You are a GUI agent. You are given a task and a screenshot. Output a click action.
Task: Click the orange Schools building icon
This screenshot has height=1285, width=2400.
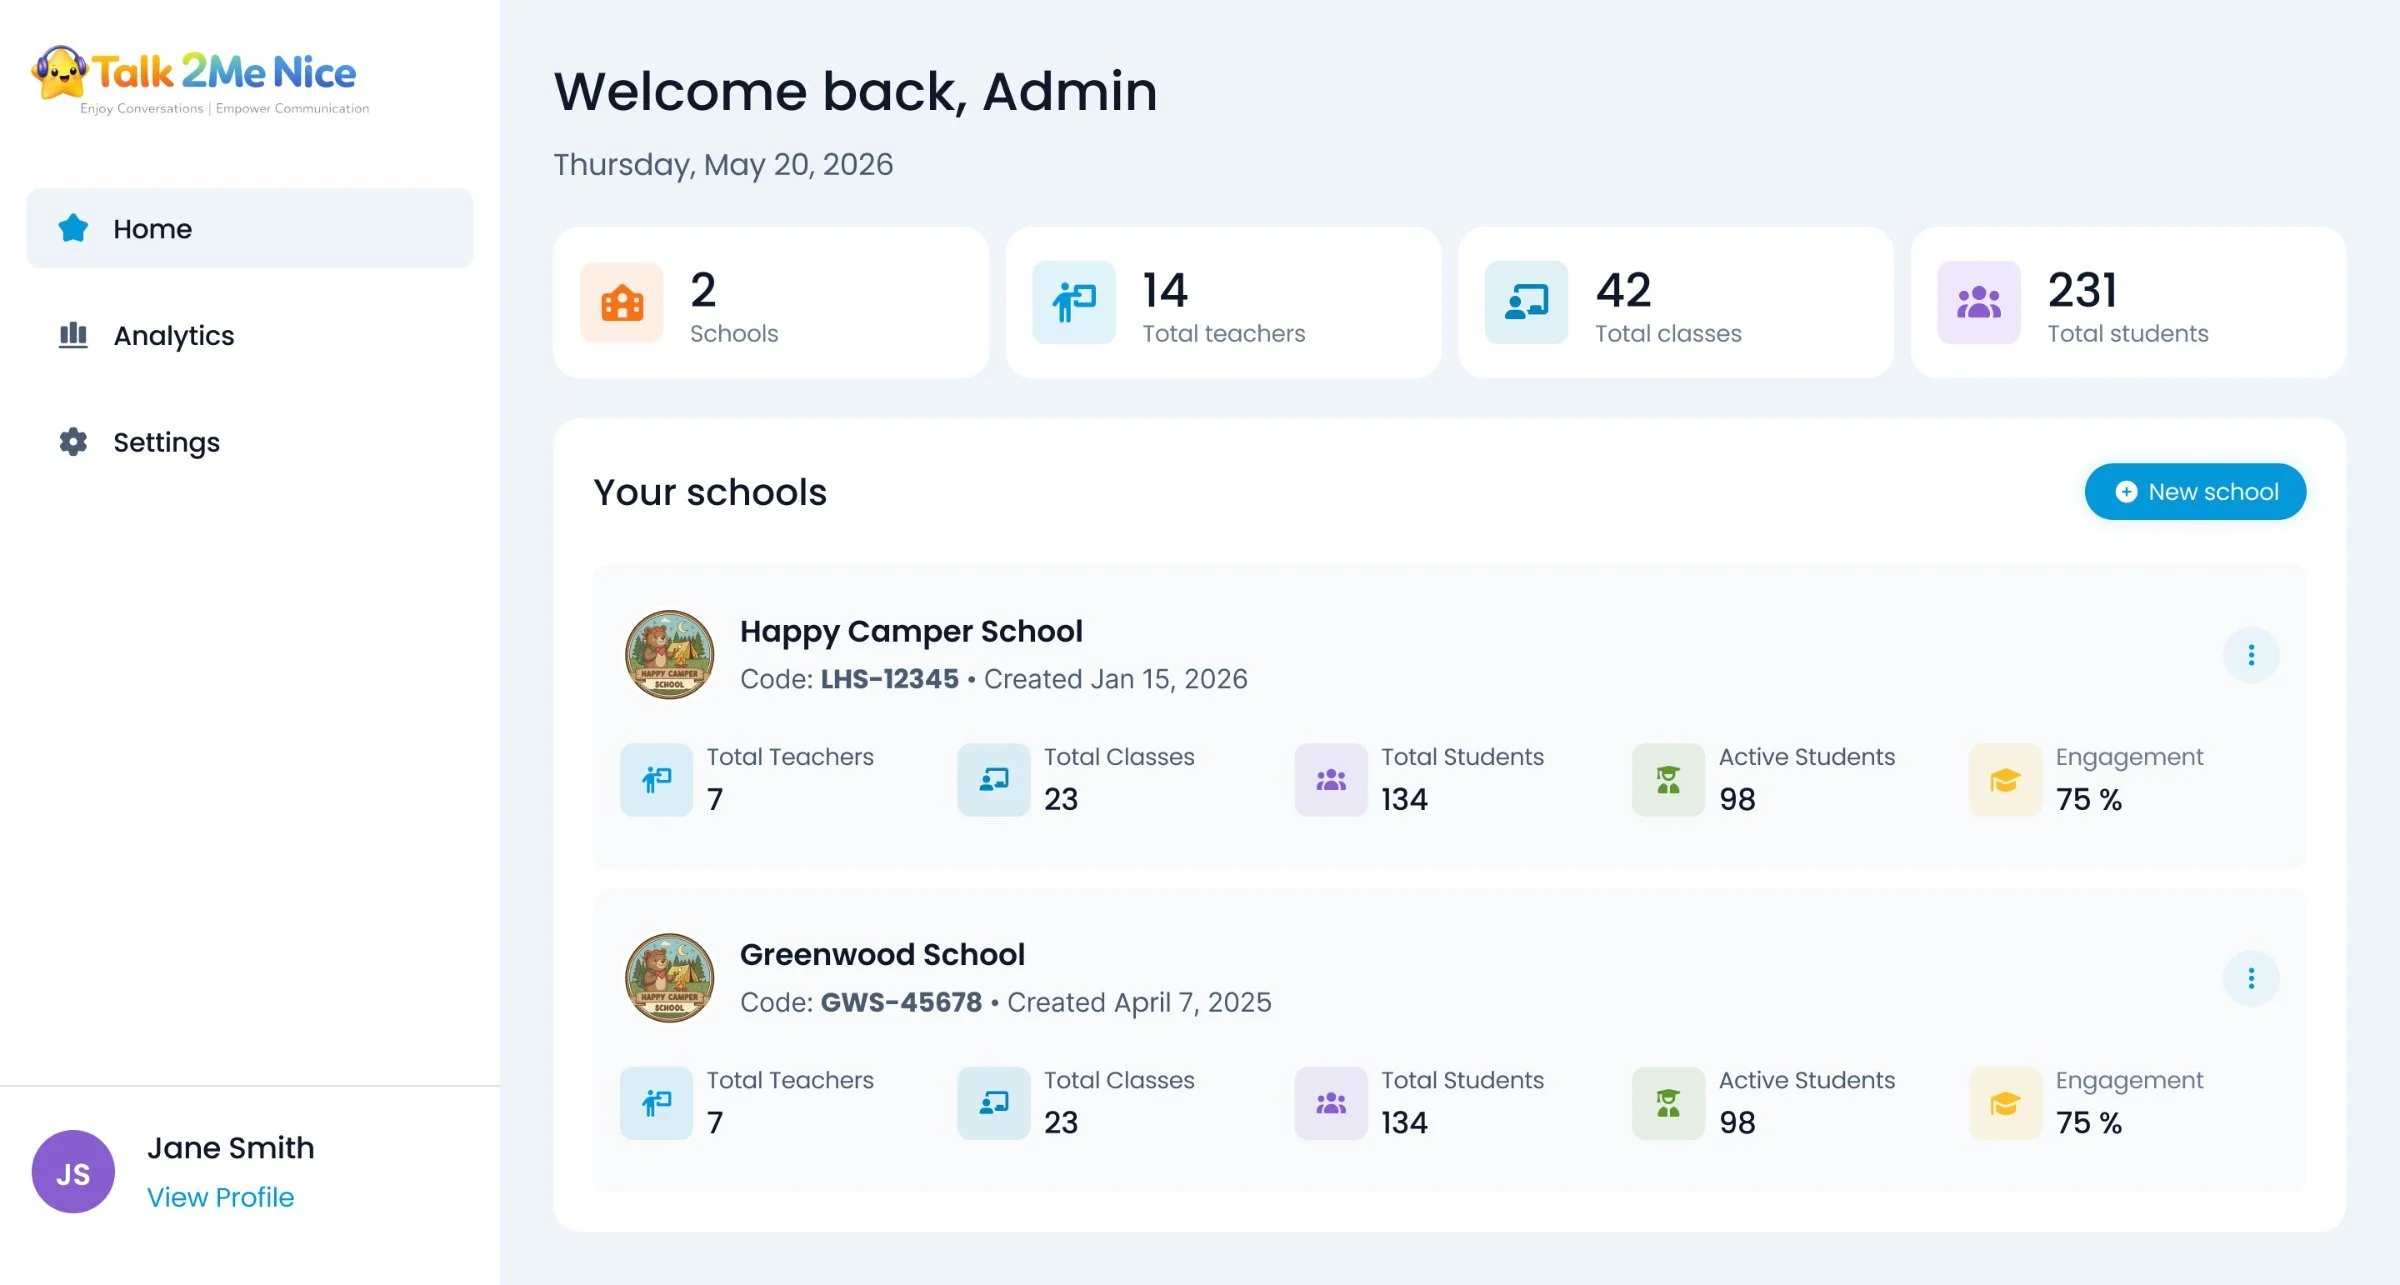click(622, 303)
